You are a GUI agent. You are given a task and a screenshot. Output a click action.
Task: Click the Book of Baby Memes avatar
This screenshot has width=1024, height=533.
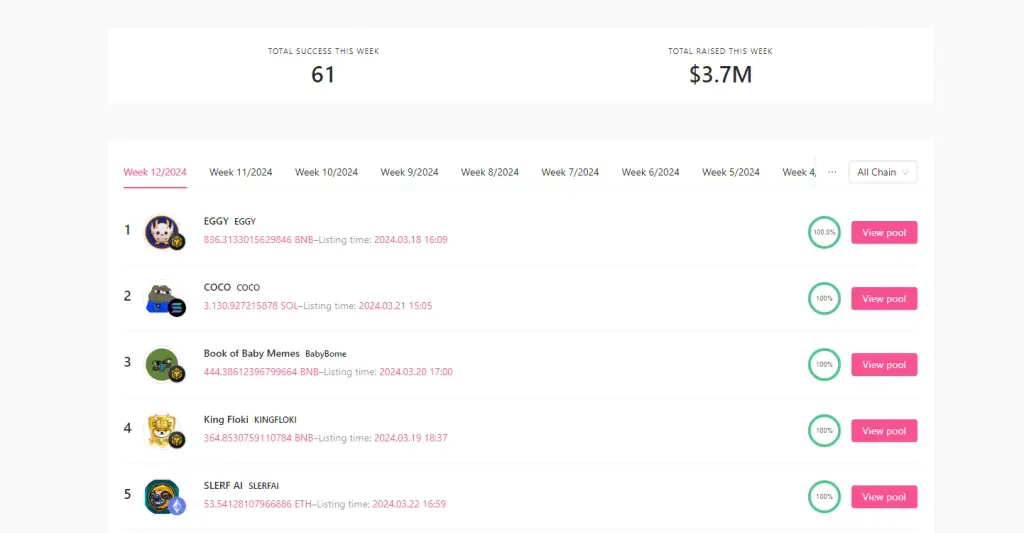click(x=163, y=364)
